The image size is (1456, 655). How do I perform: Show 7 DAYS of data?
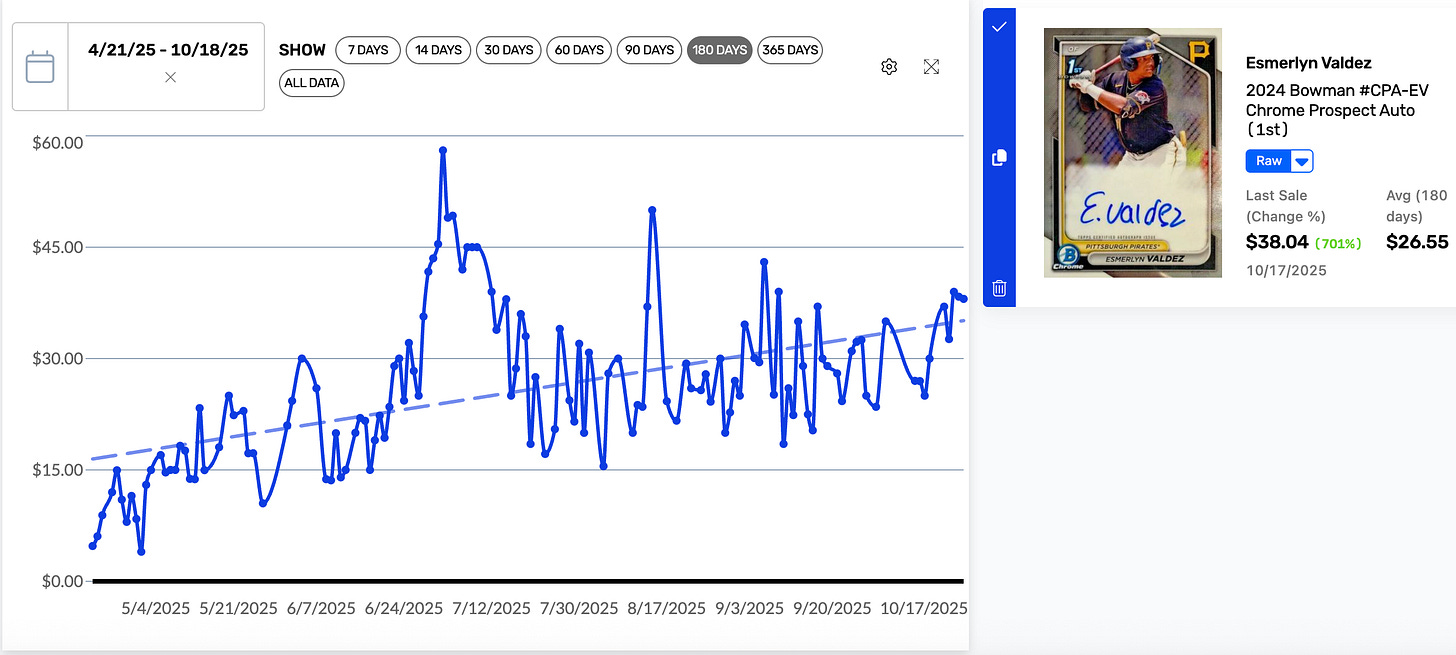[368, 50]
